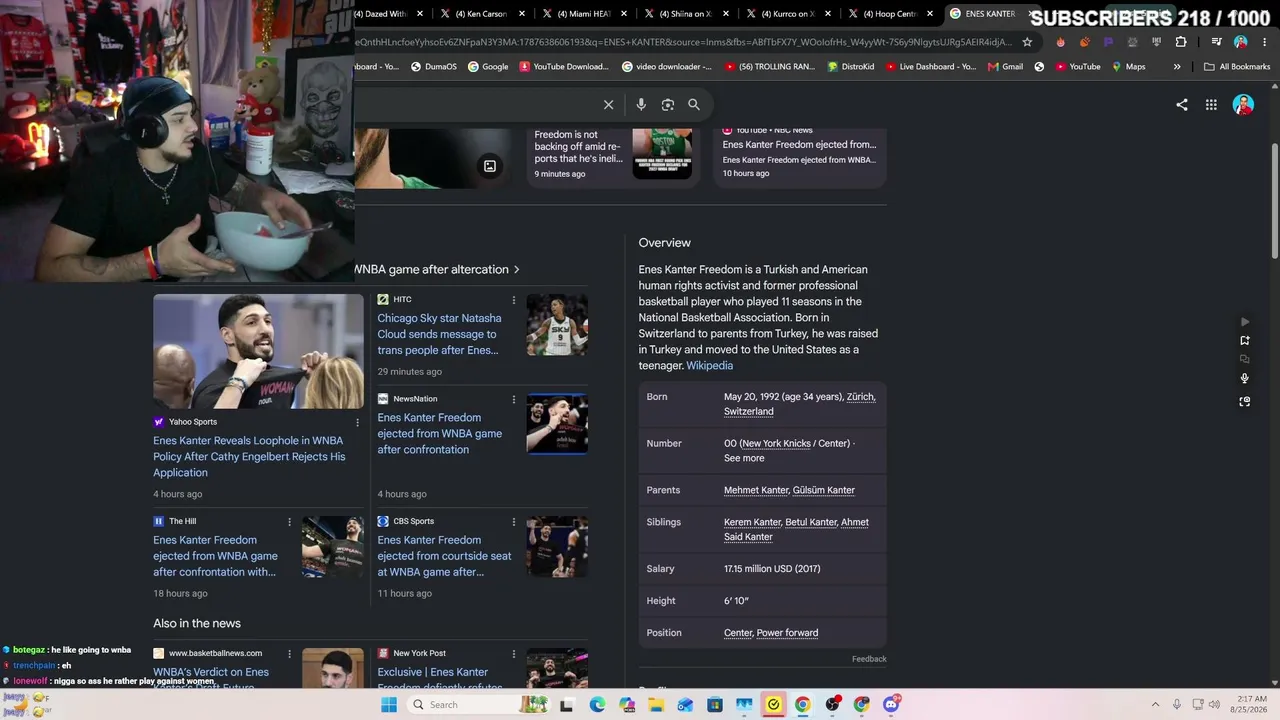Open OBS Studio from the taskbar
Viewport: 1280px width, 720px height.
pos(833,705)
